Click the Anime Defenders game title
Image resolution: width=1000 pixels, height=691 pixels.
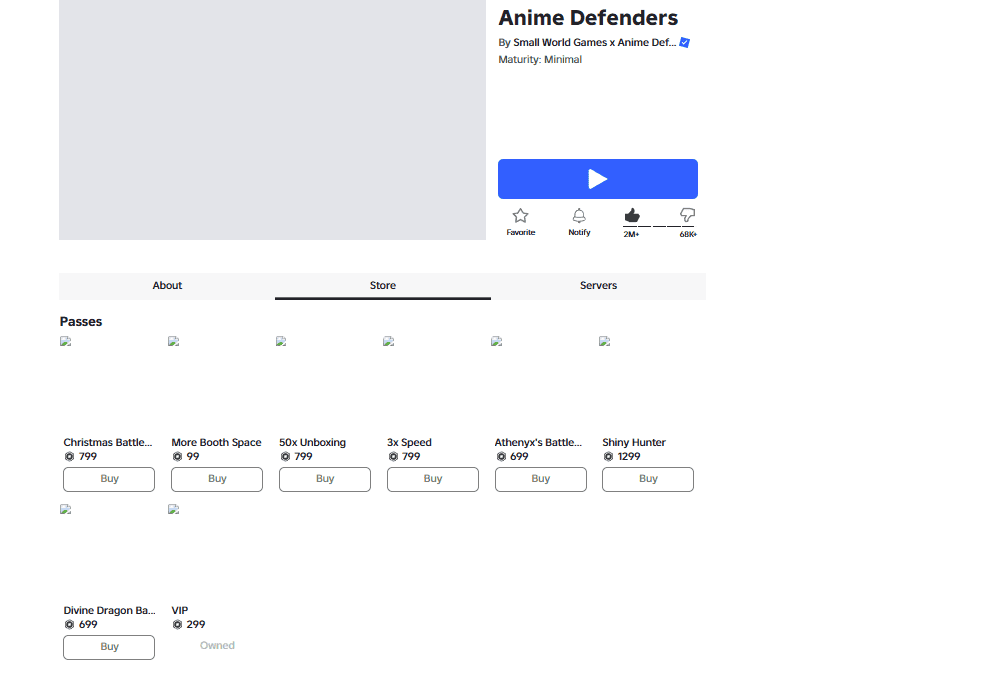point(588,18)
